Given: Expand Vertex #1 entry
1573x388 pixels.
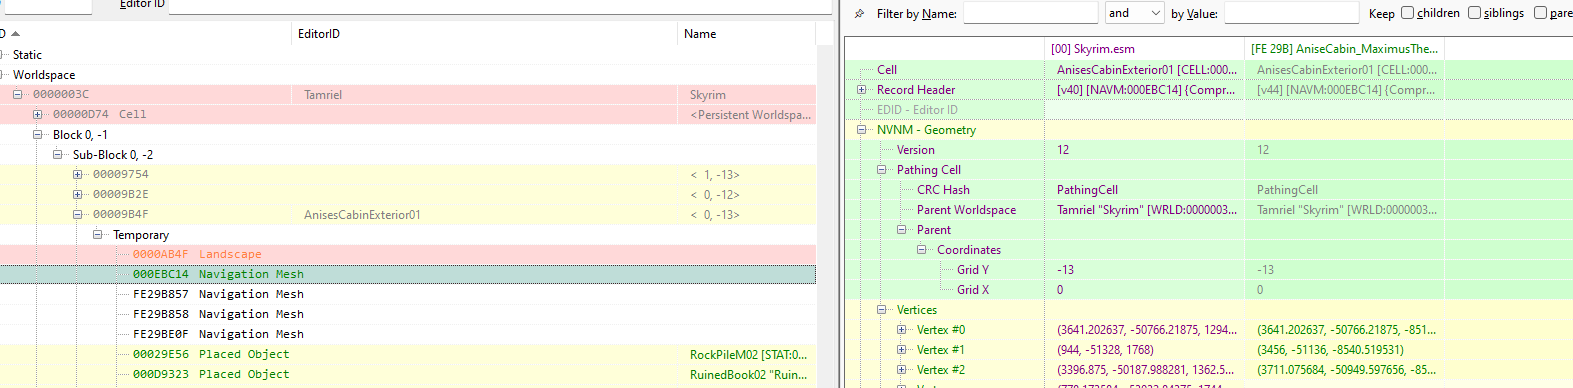Looking at the screenshot, I should tap(902, 350).
